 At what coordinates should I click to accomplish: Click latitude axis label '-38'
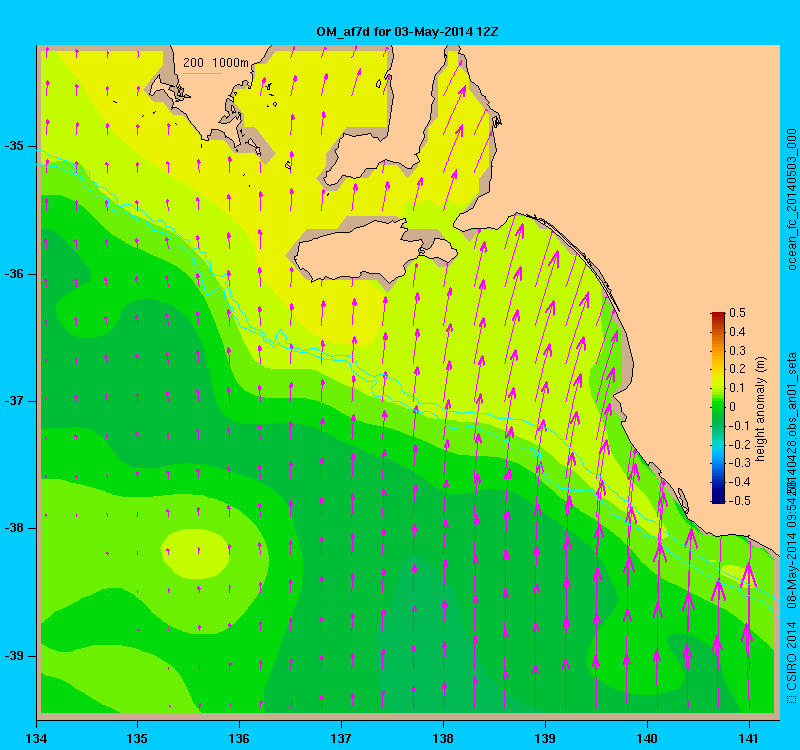(14, 528)
